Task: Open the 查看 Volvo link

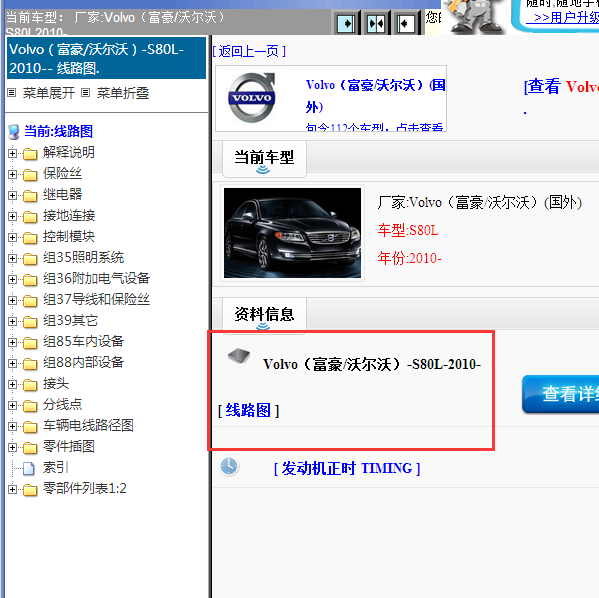Action: 562,86
